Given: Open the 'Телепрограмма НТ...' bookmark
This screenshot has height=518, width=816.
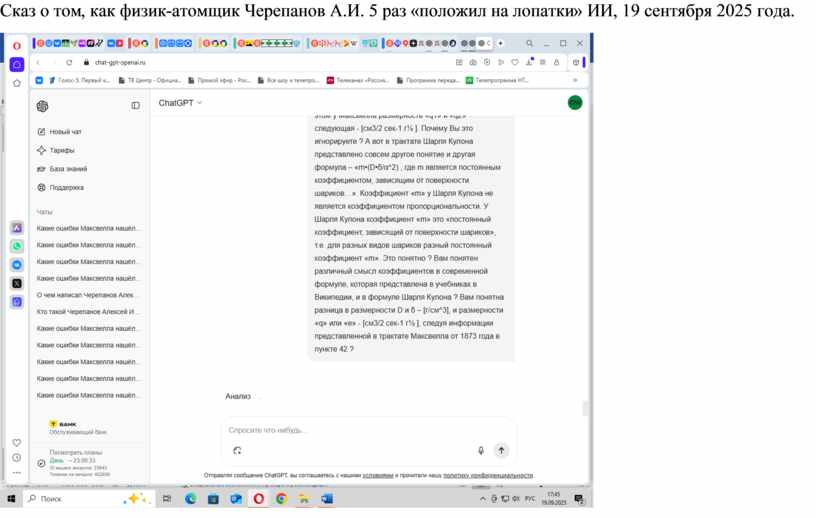Looking at the screenshot, I should point(496,81).
